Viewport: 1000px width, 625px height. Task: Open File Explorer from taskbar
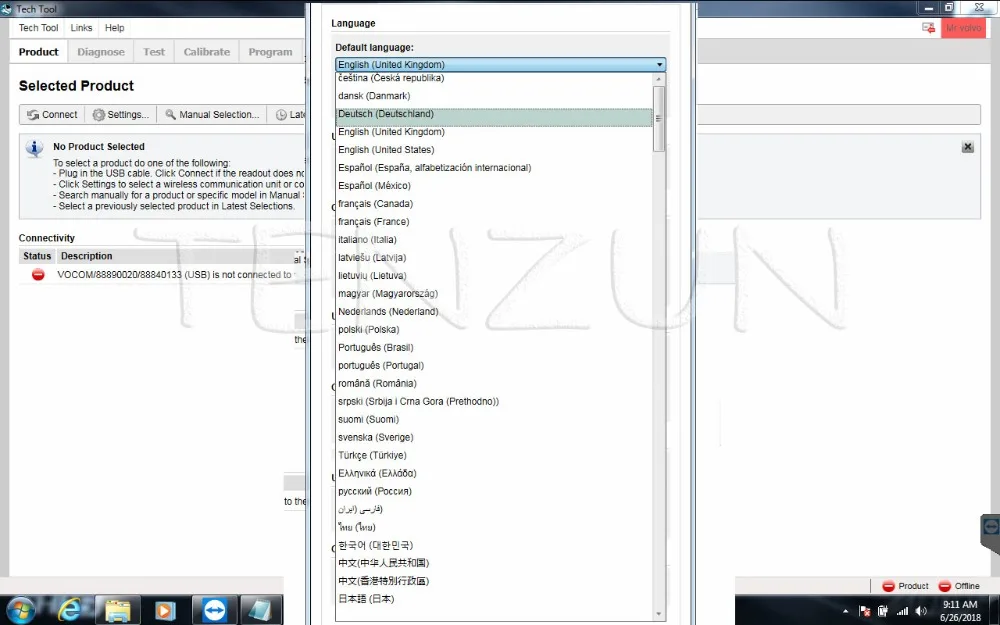pyautogui.click(x=117, y=610)
